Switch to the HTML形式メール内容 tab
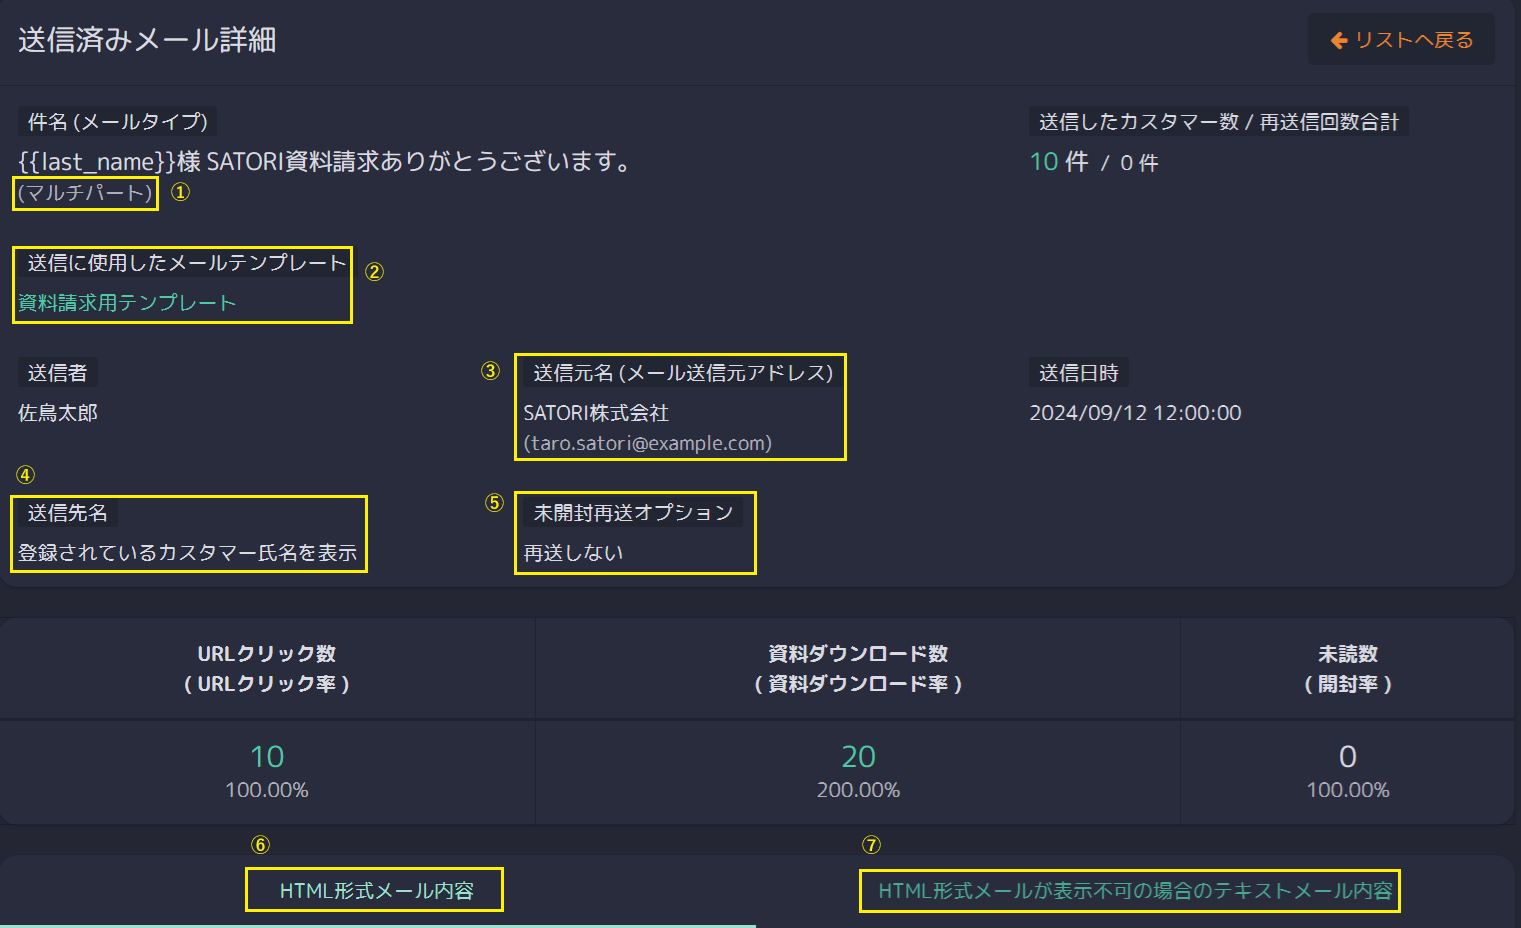The height and width of the screenshot is (928, 1521). pos(376,890)
